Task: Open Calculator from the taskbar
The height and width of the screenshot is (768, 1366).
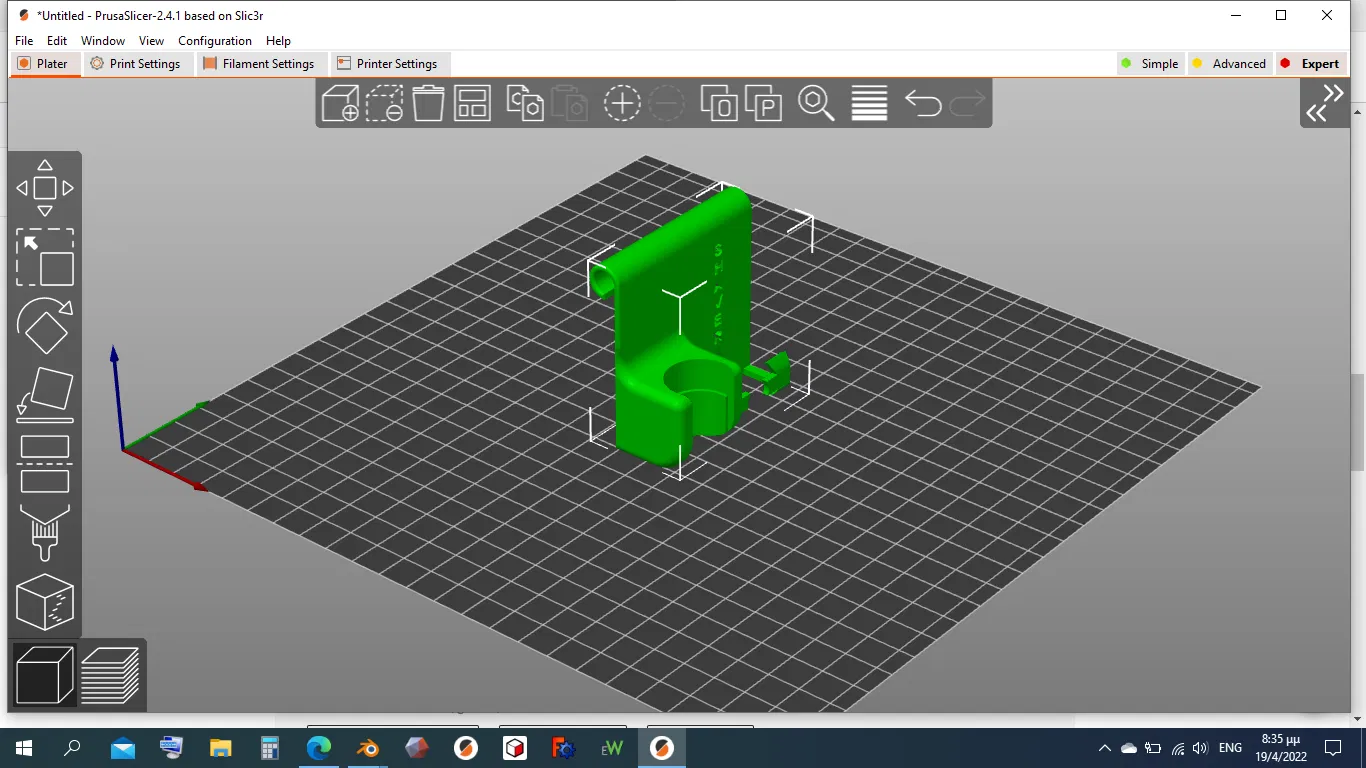Action: 270,747
